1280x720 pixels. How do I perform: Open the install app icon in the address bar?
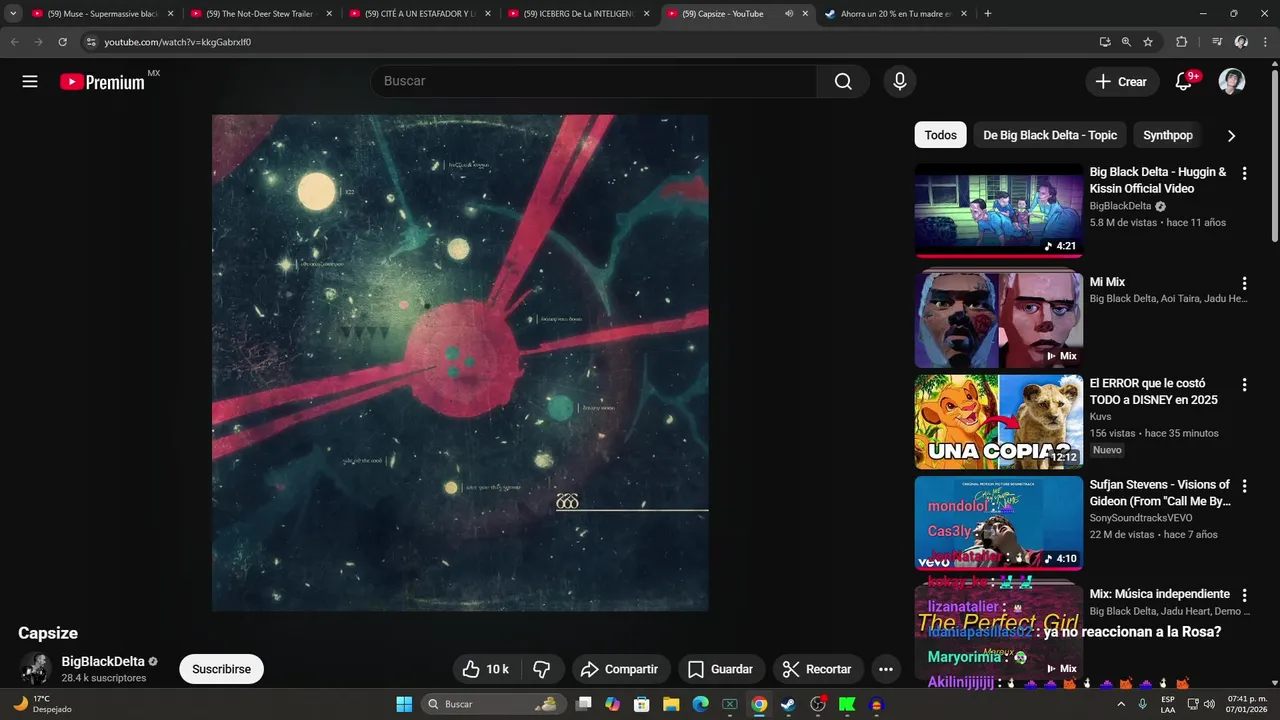pos(1104,42)
